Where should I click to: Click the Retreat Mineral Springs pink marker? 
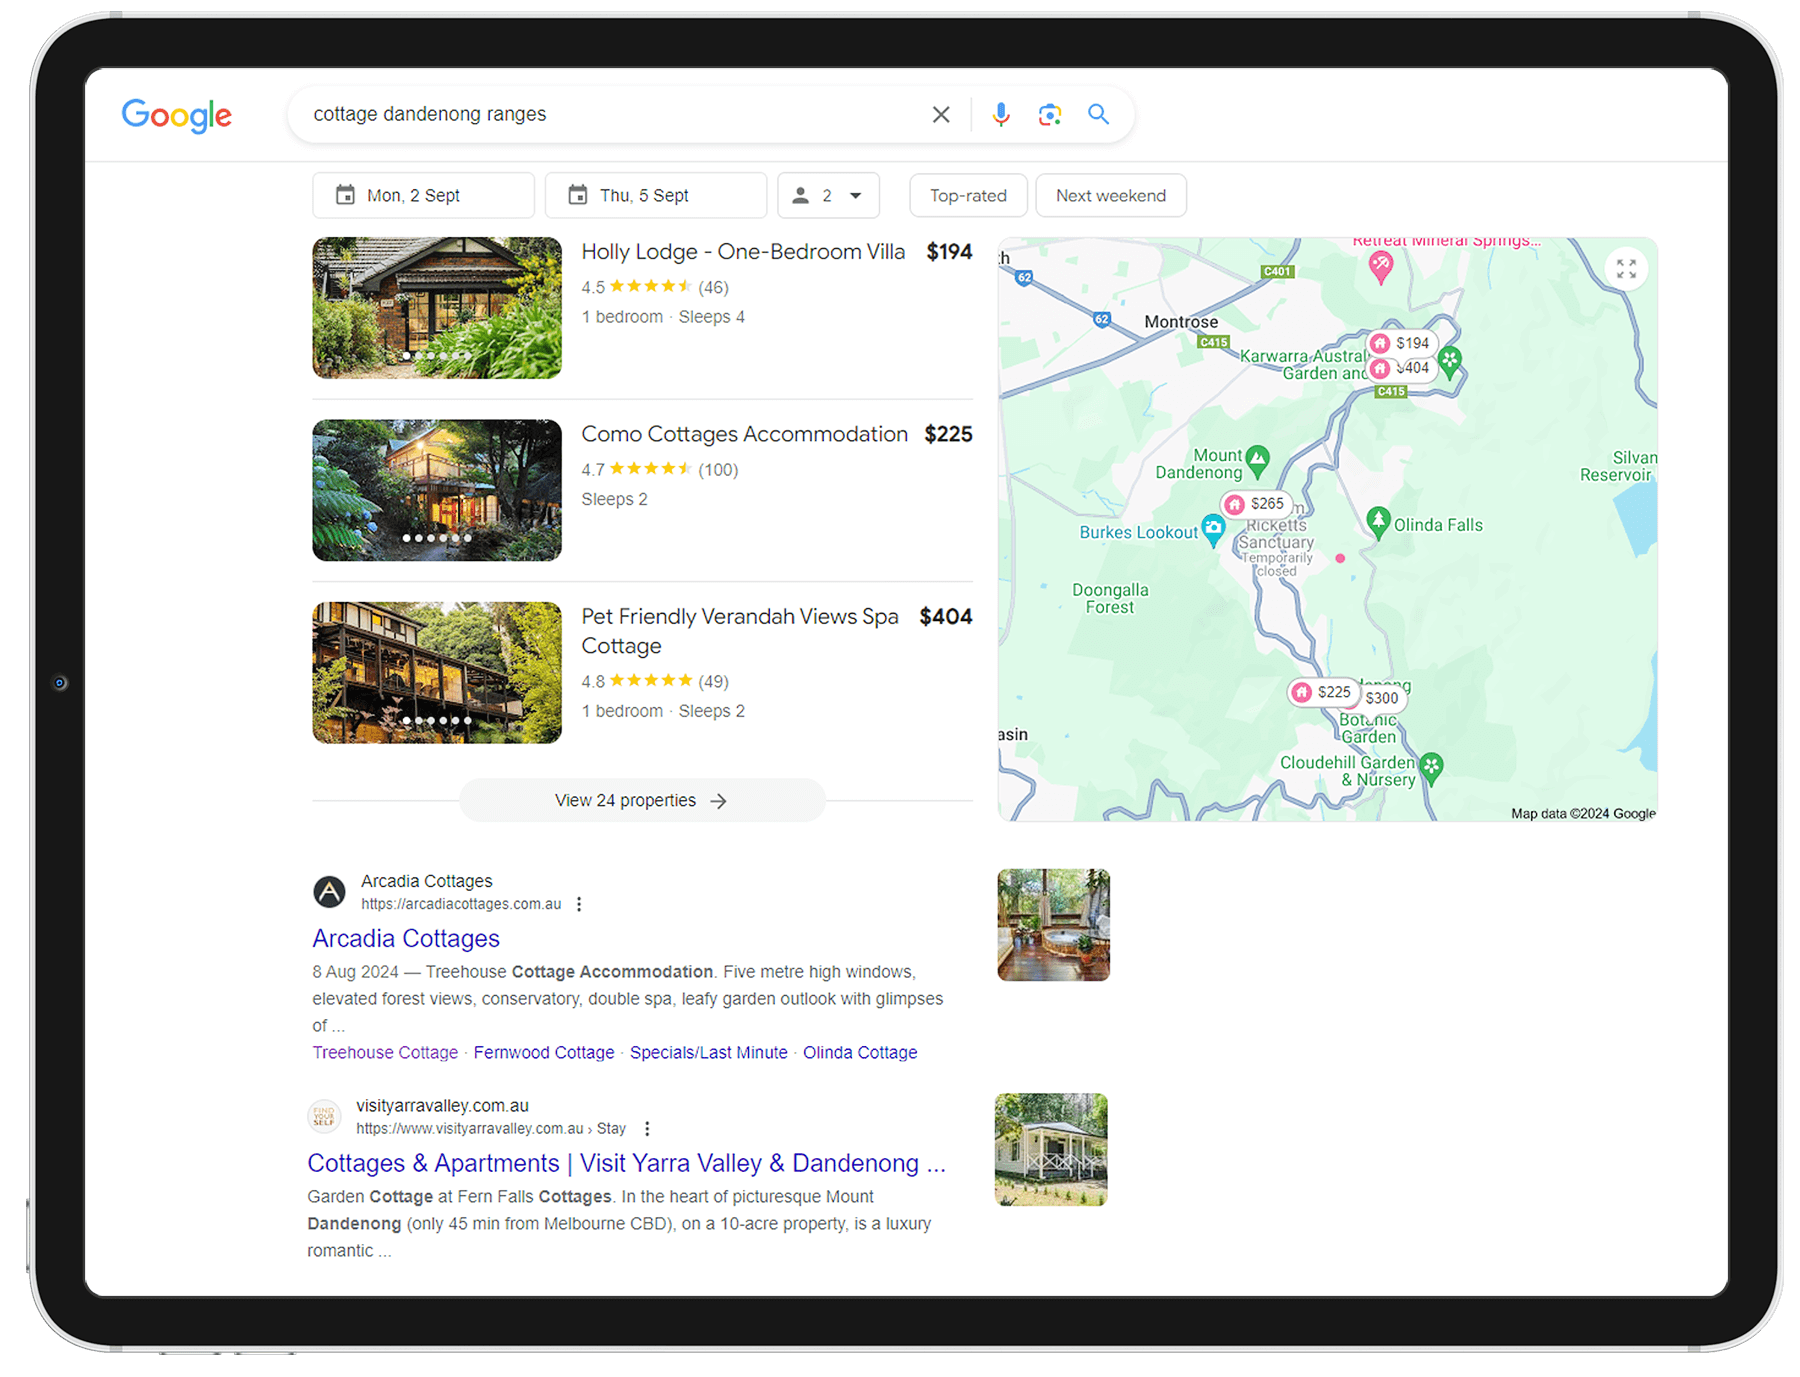point(1381,266)
